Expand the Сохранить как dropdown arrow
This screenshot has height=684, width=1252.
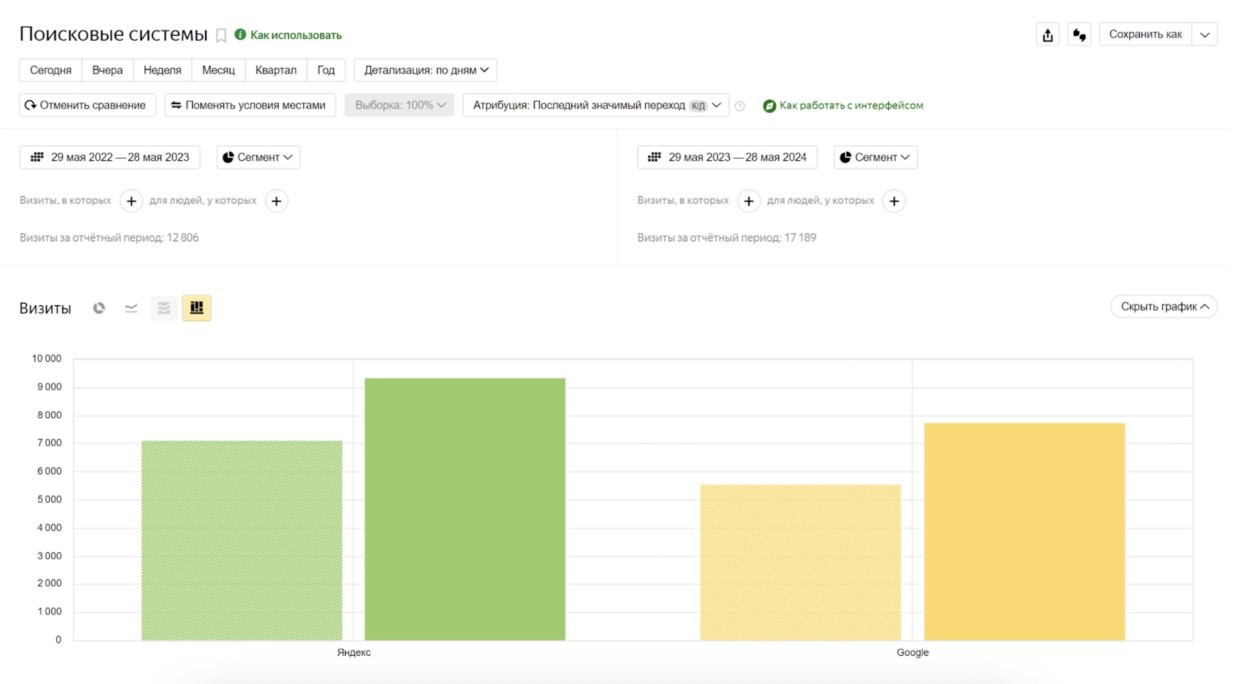pos(1204,34)
